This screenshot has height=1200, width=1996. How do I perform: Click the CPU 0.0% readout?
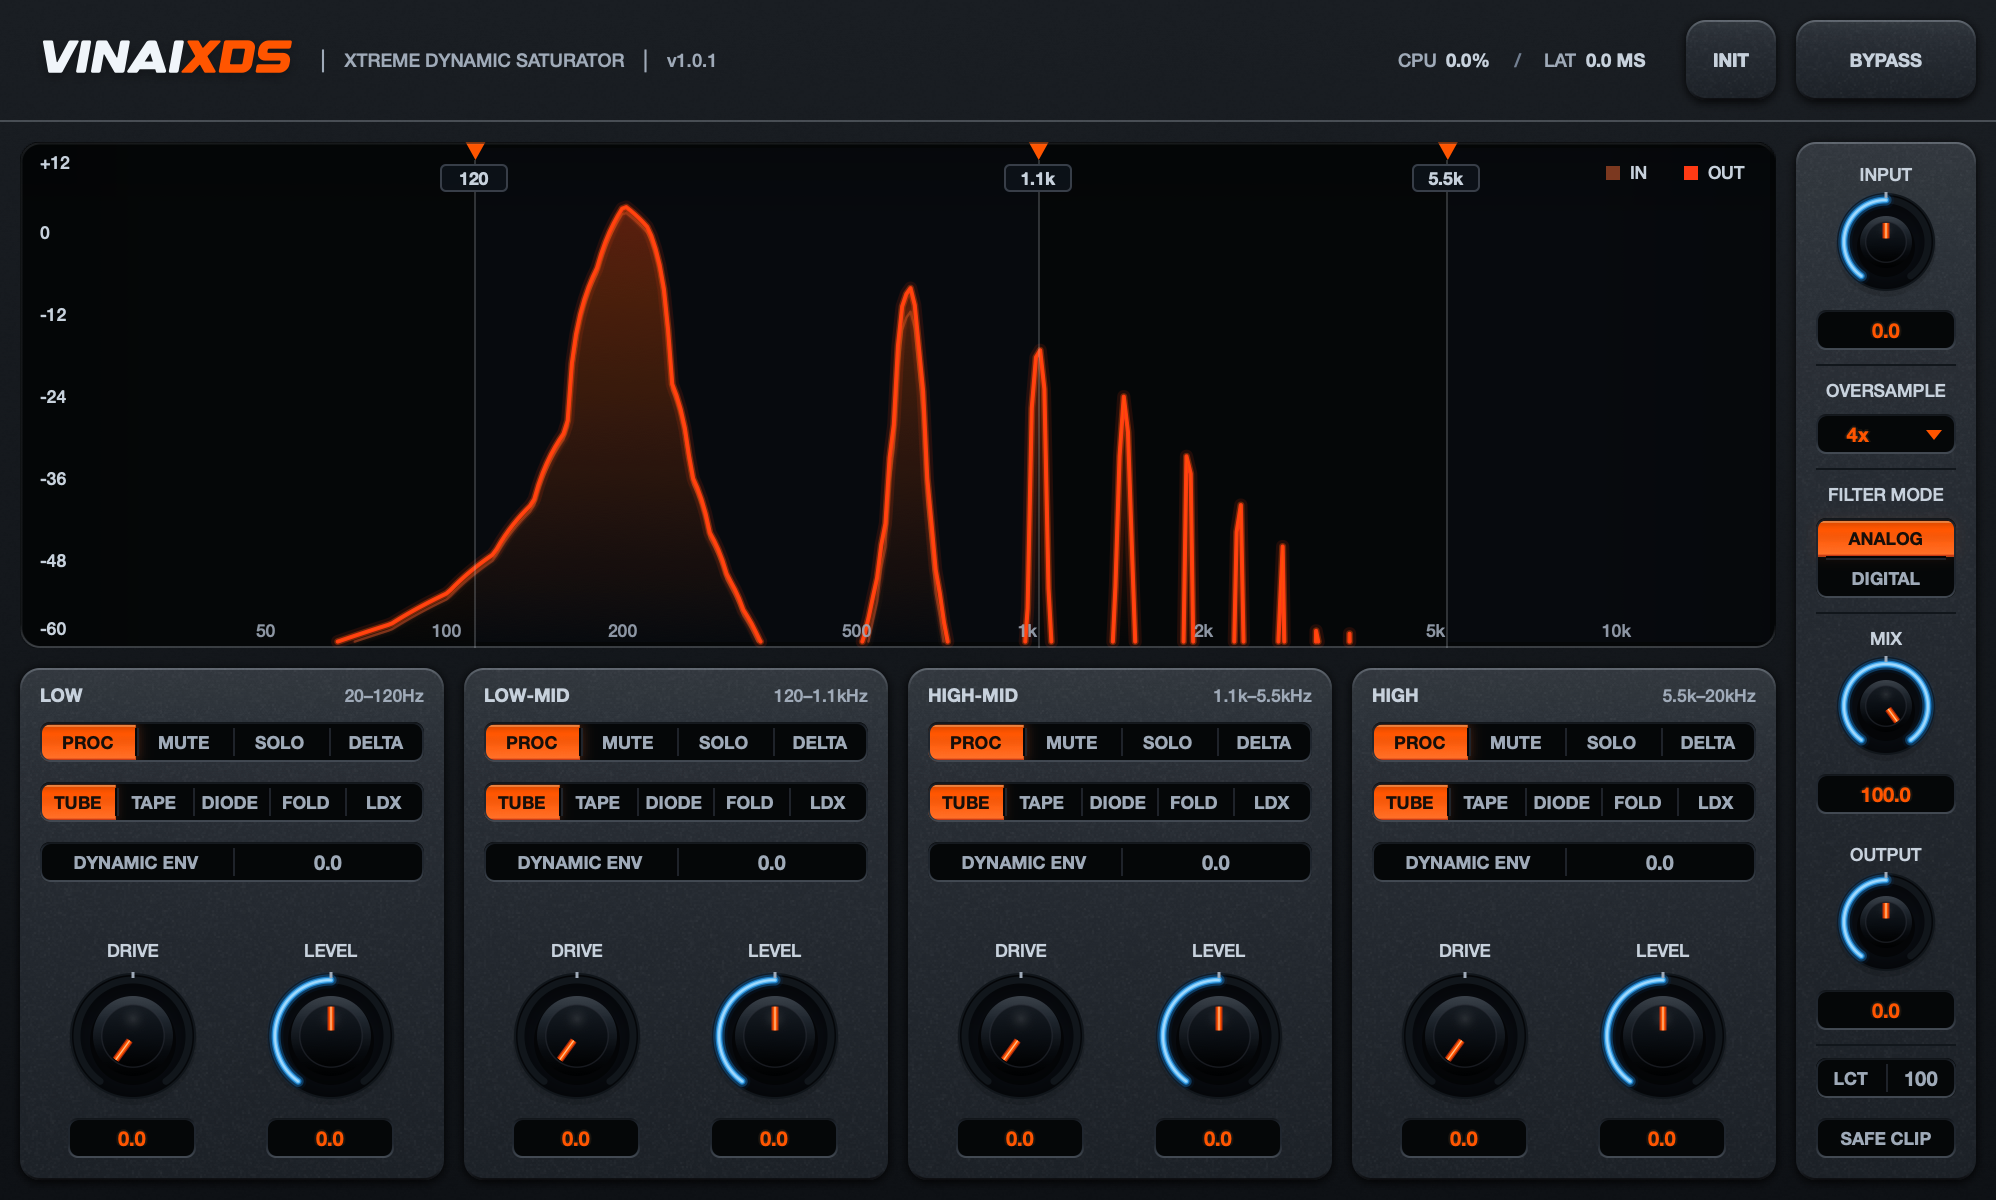(x=1443, y=61)
